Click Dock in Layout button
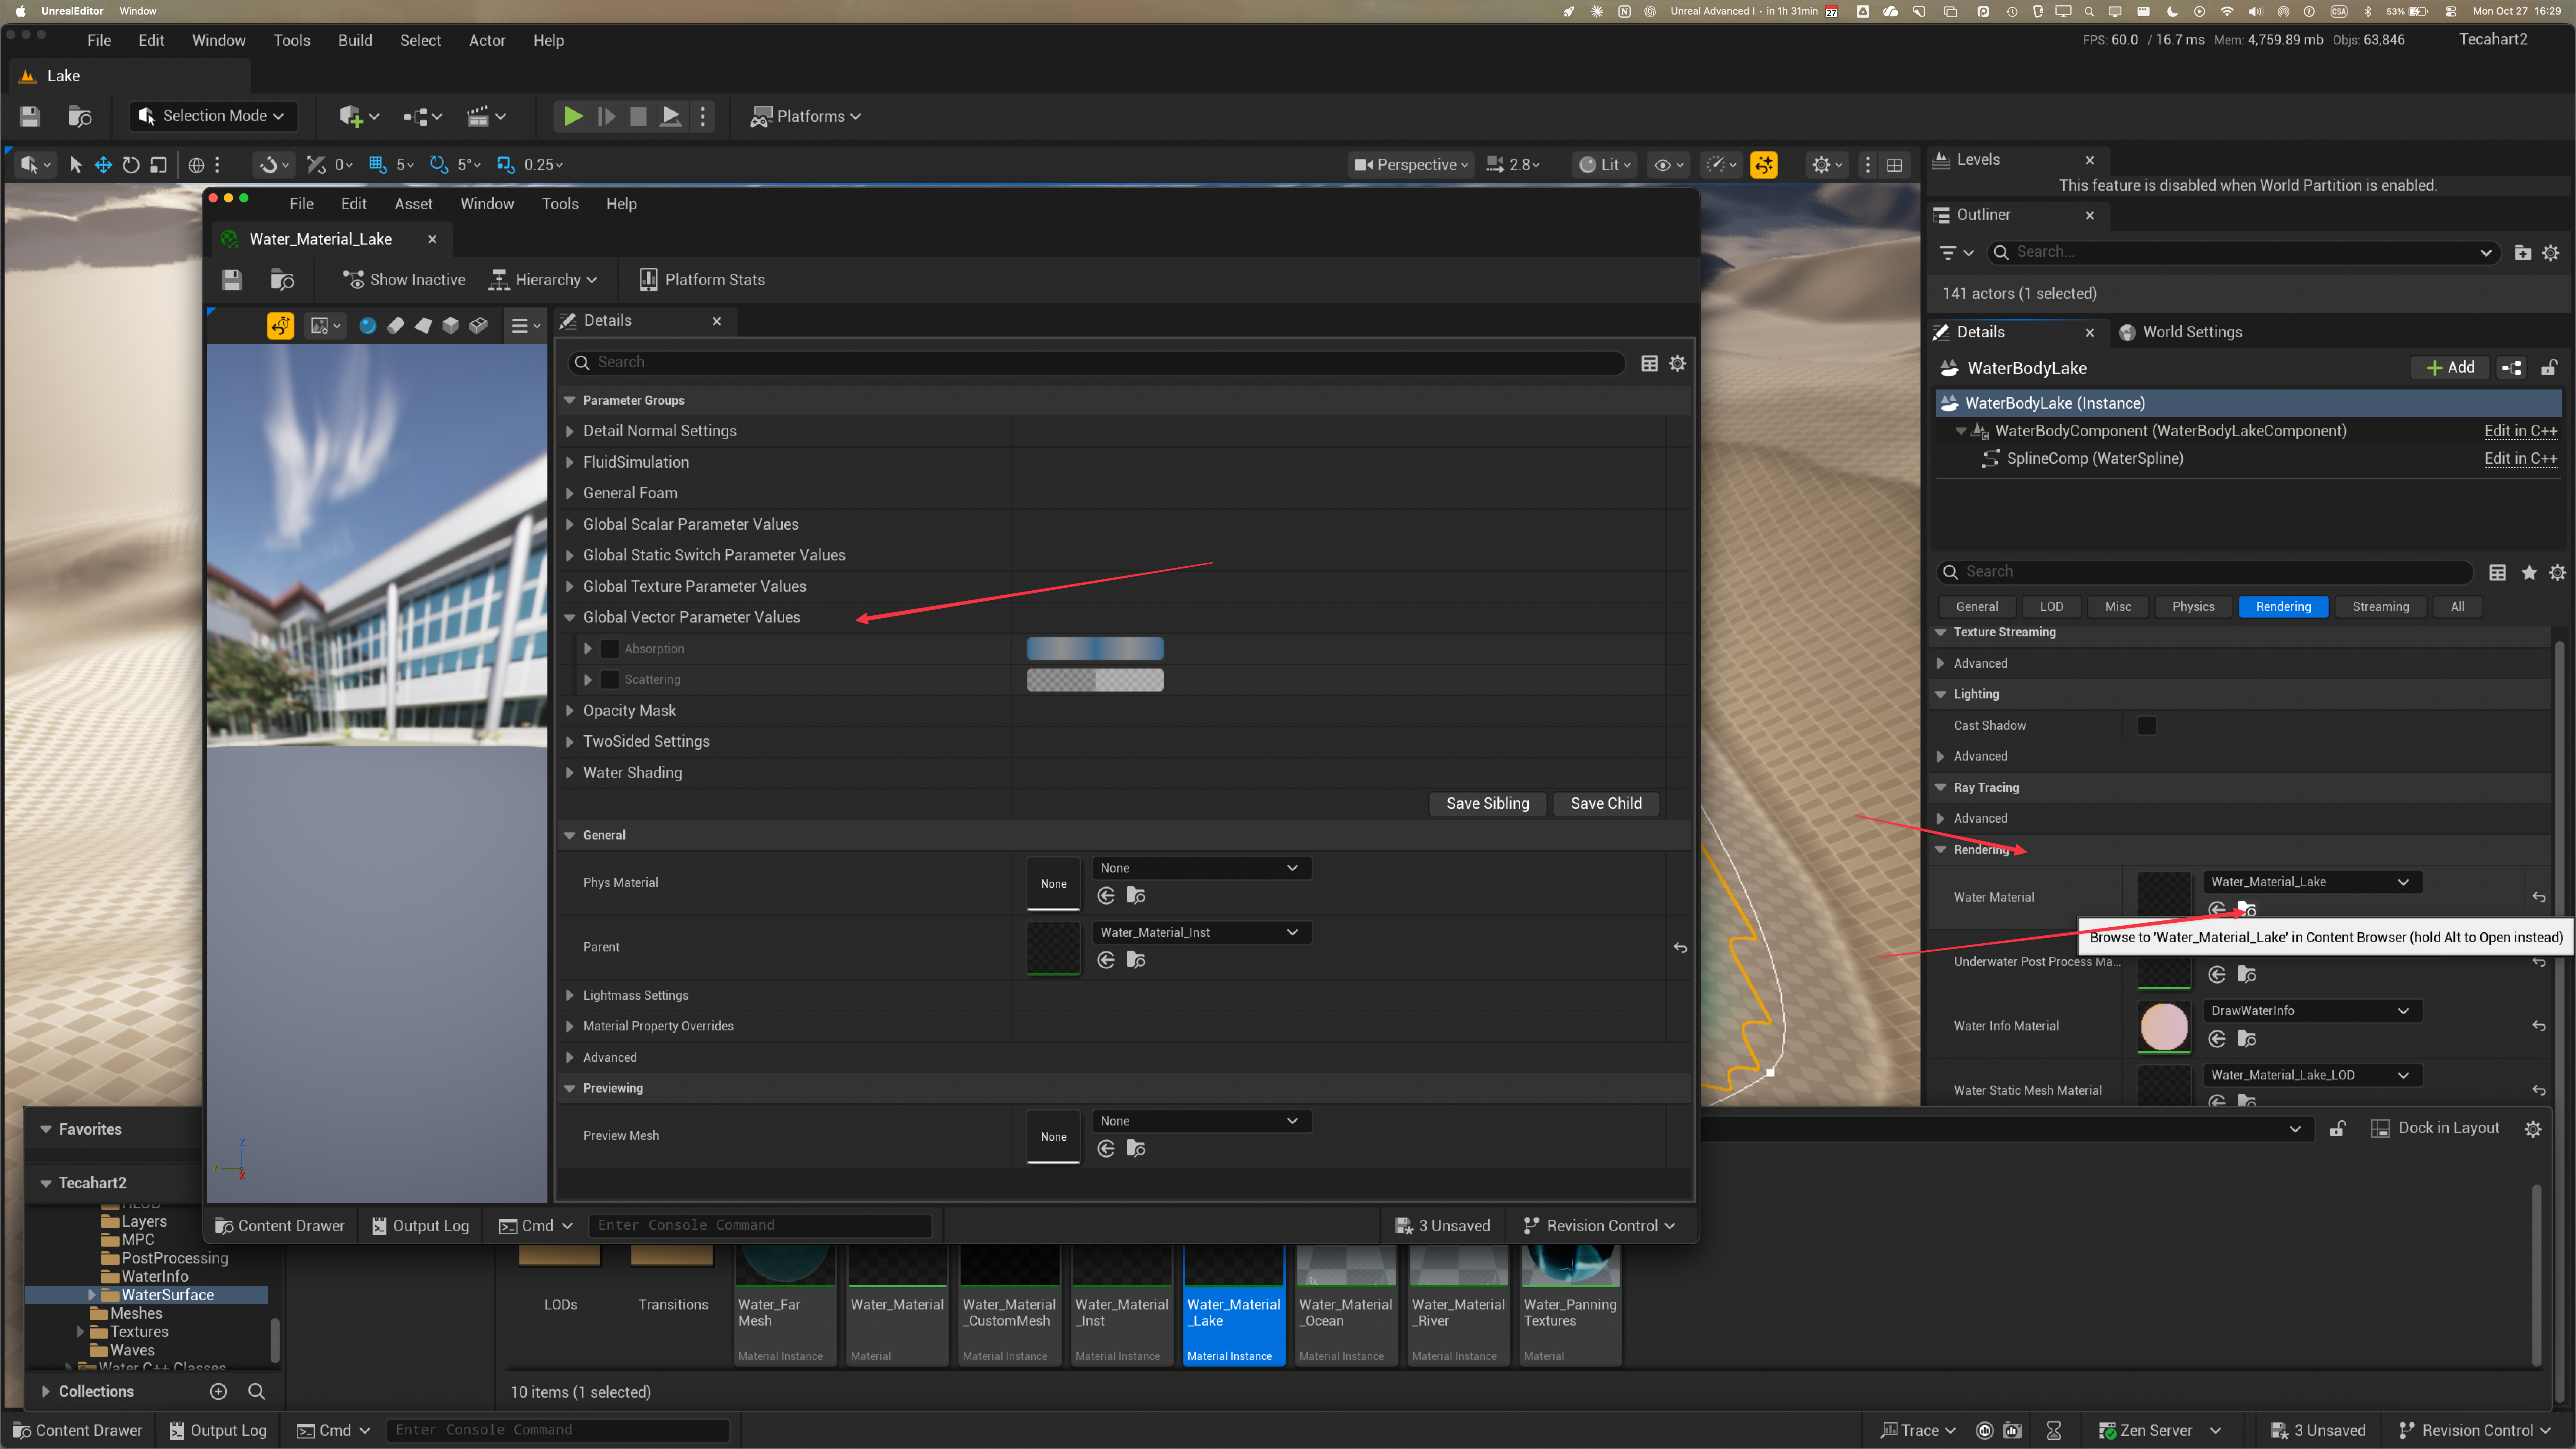Viewport: 2576px width, 1449px height. (2436, 1129)
